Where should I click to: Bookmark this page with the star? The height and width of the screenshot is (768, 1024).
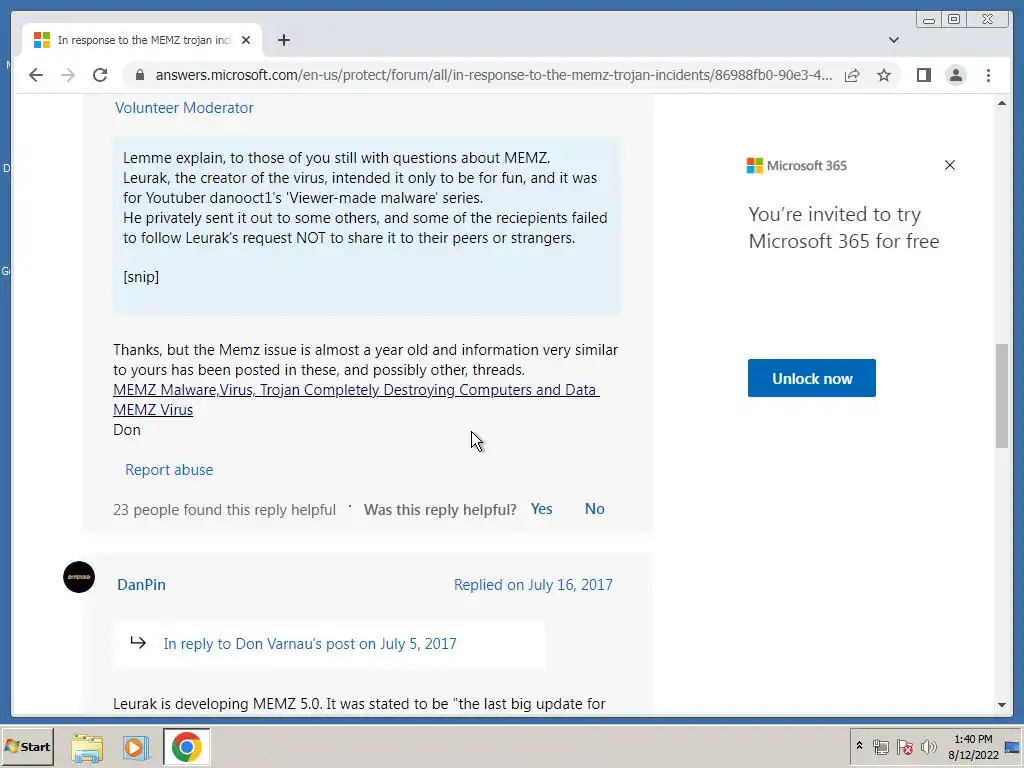pos(884,75)
